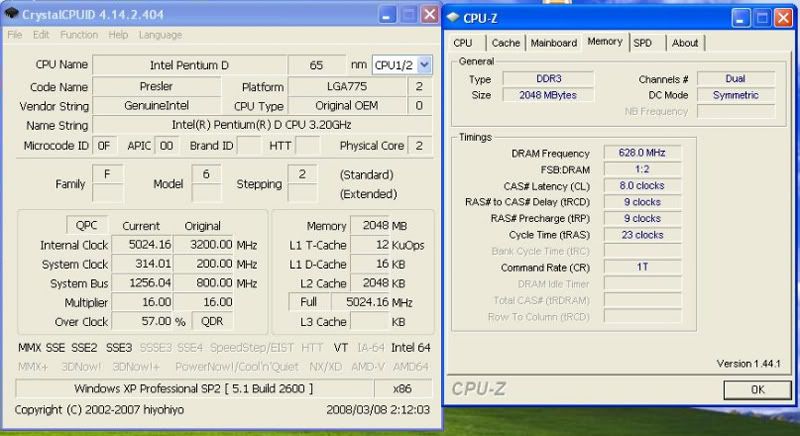Click the 'Intel 64' feature label
The width and height of the screenshot is (800, 436).
point(411,347)
